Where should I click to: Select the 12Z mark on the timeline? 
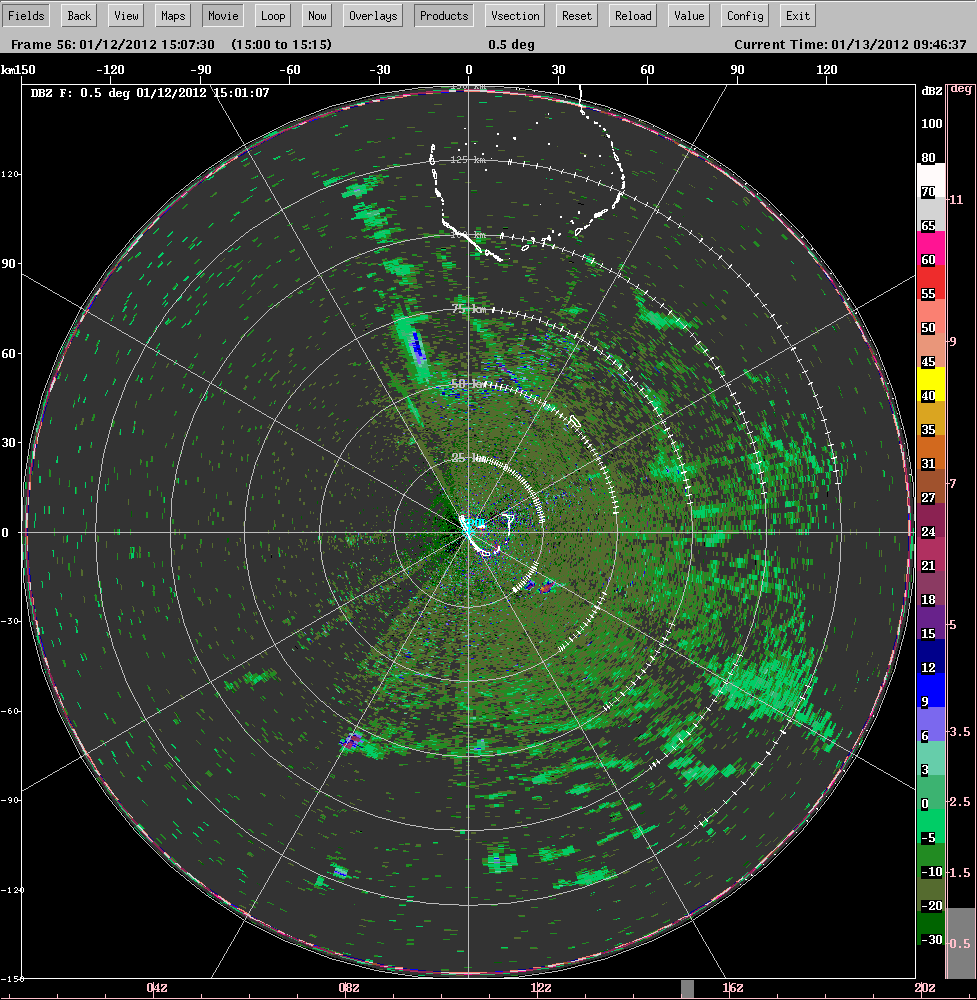[541, 988]
